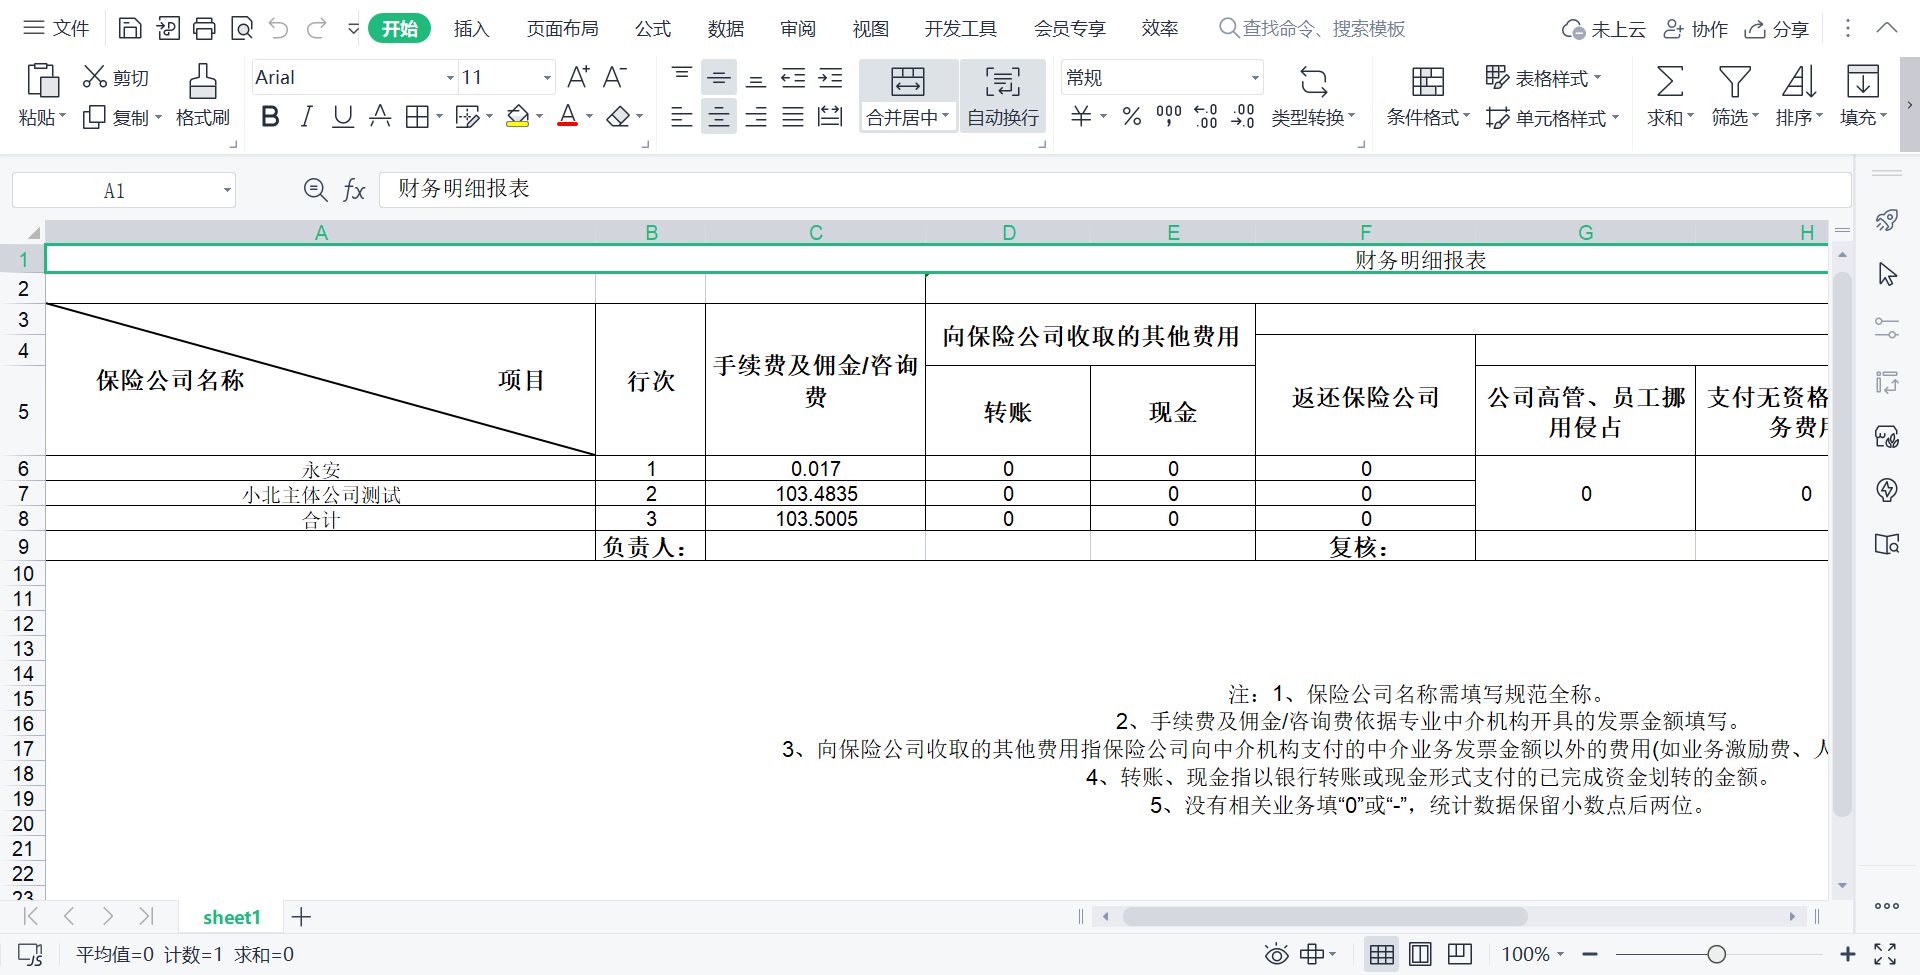Click the horizontal scrollbar thumb
1920x975 pixels.
click(1325, 916)
